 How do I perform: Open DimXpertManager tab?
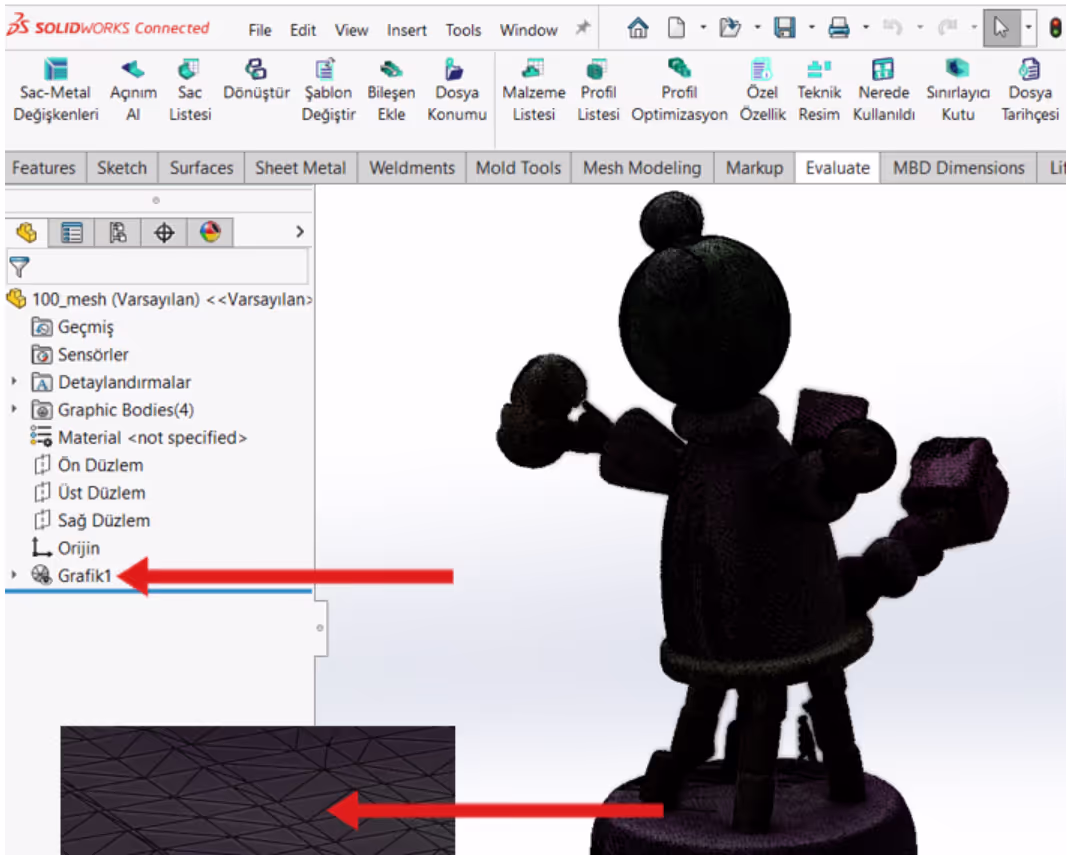coord(164,233)
